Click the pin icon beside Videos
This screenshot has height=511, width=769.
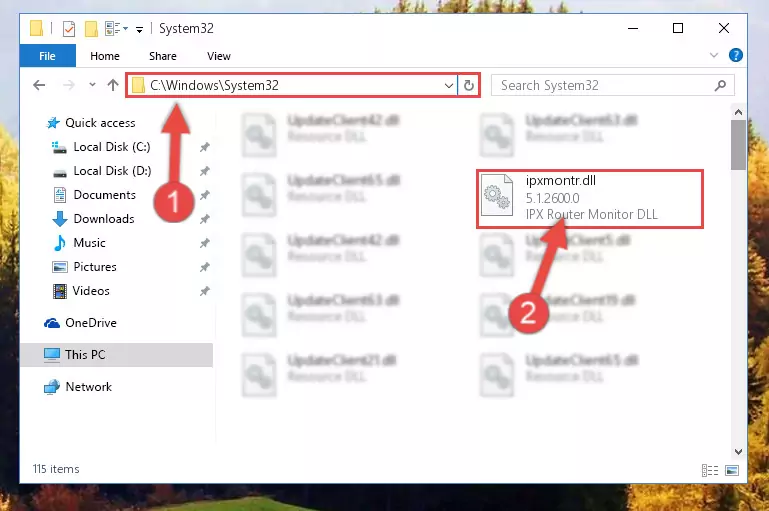[205, 291]
